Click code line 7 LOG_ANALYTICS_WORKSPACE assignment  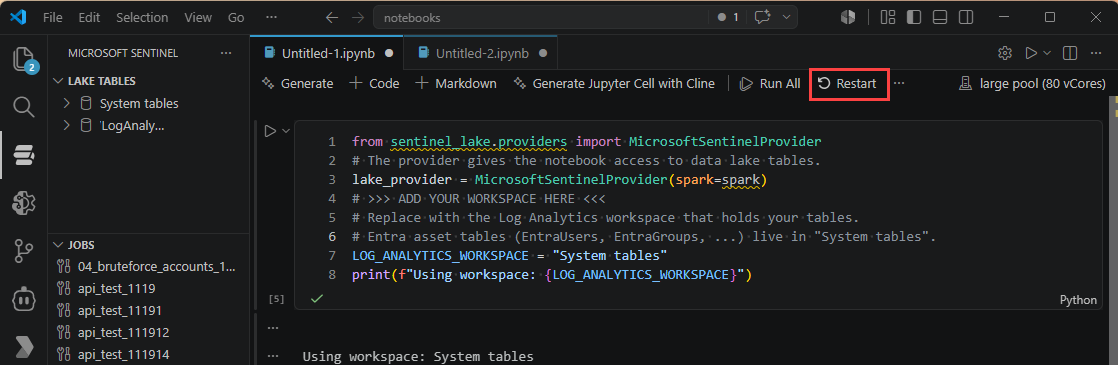coord(510,255)
